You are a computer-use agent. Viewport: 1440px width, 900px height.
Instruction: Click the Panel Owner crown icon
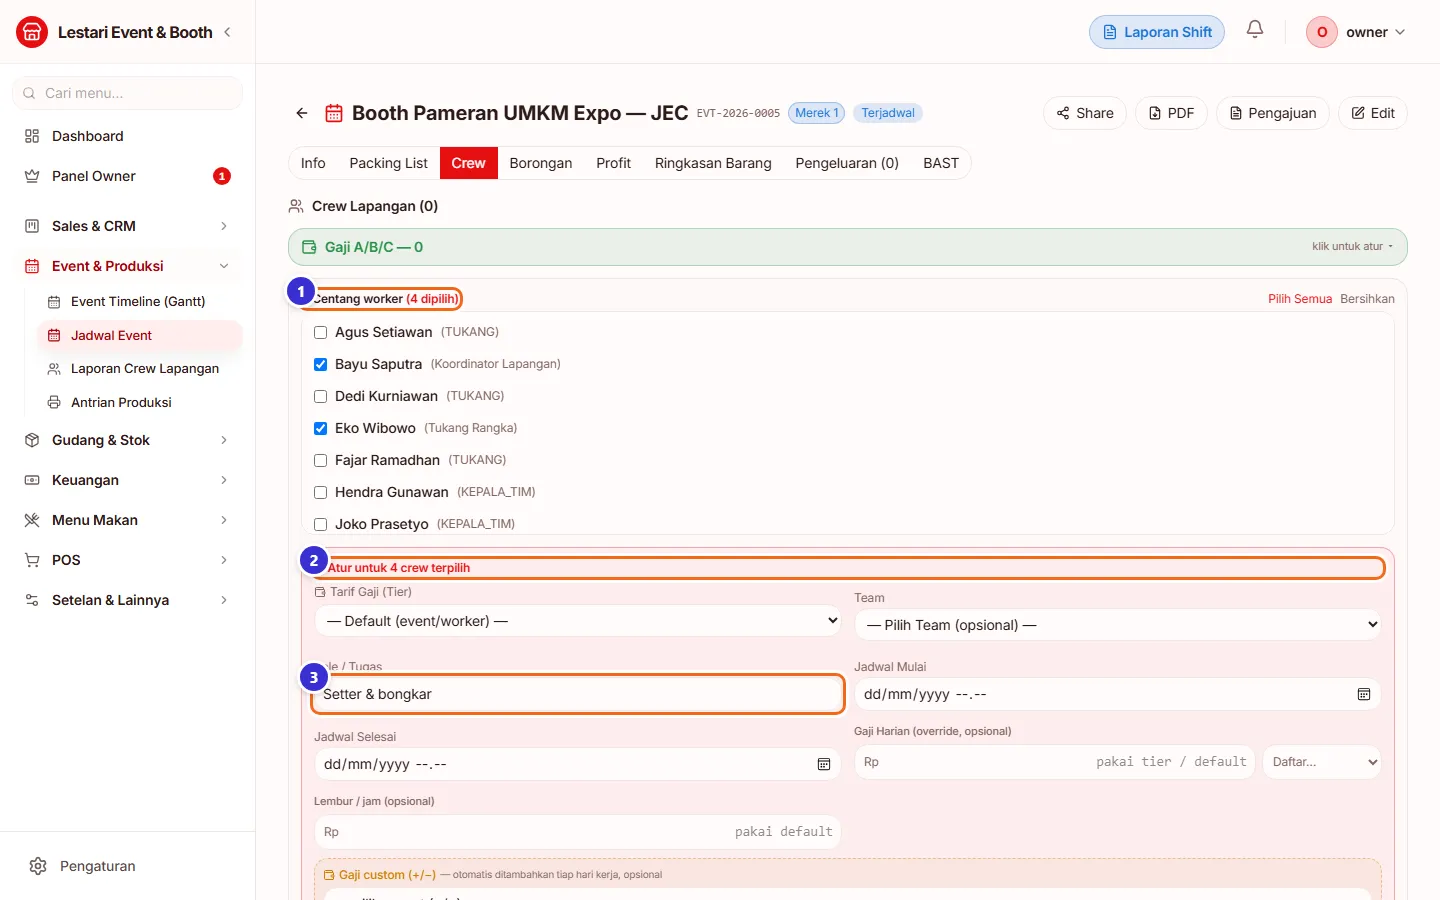32,176
